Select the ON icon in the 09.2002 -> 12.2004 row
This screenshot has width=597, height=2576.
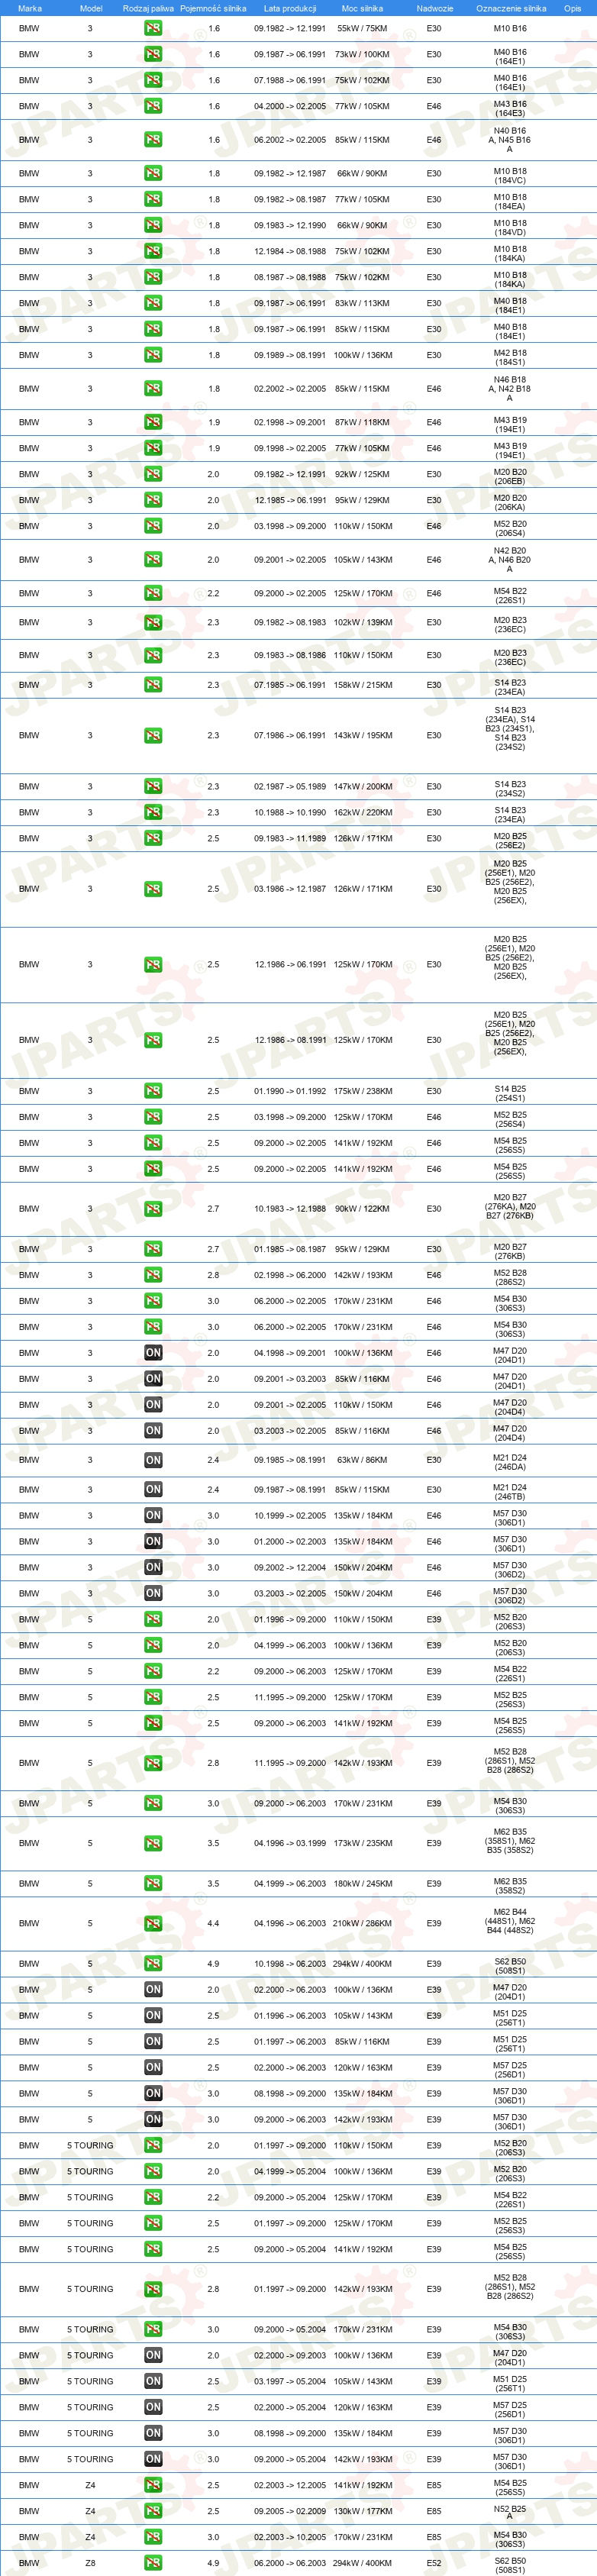coord(153,1568)
